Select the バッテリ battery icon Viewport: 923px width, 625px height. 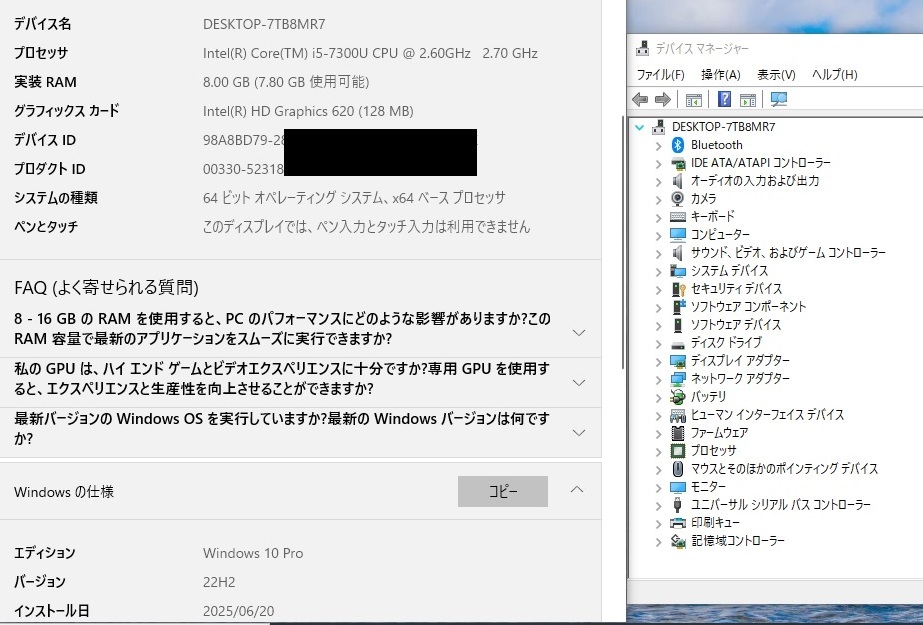[678, 397]
